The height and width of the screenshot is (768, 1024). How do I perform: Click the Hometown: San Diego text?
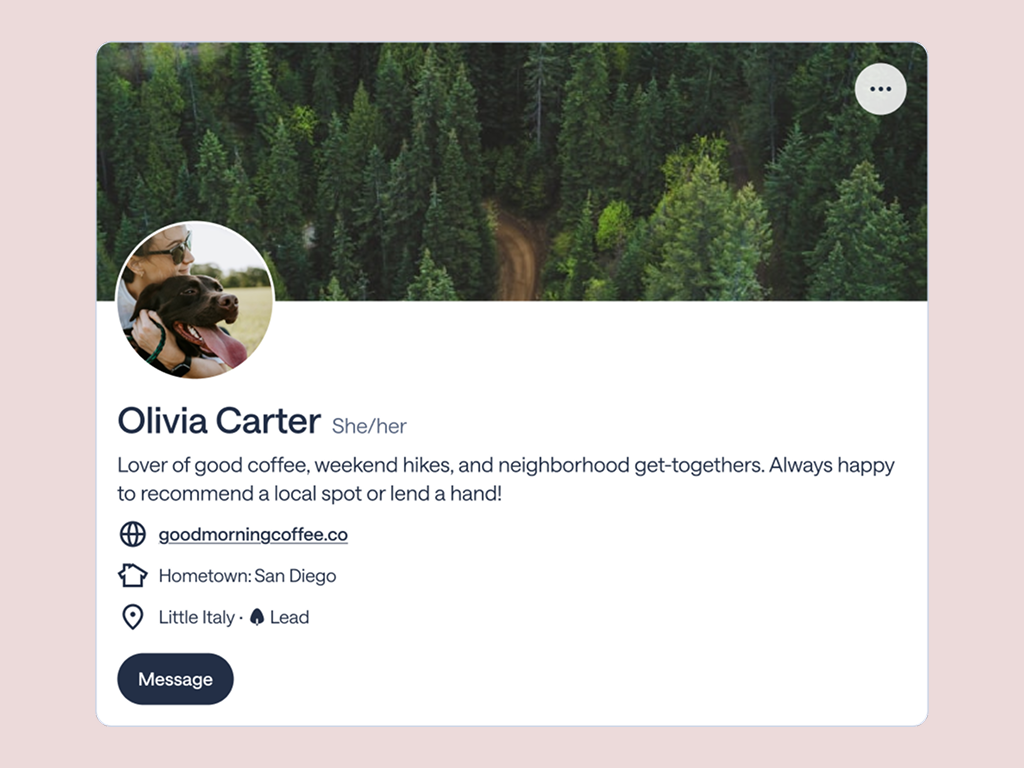tap(248, 576)
